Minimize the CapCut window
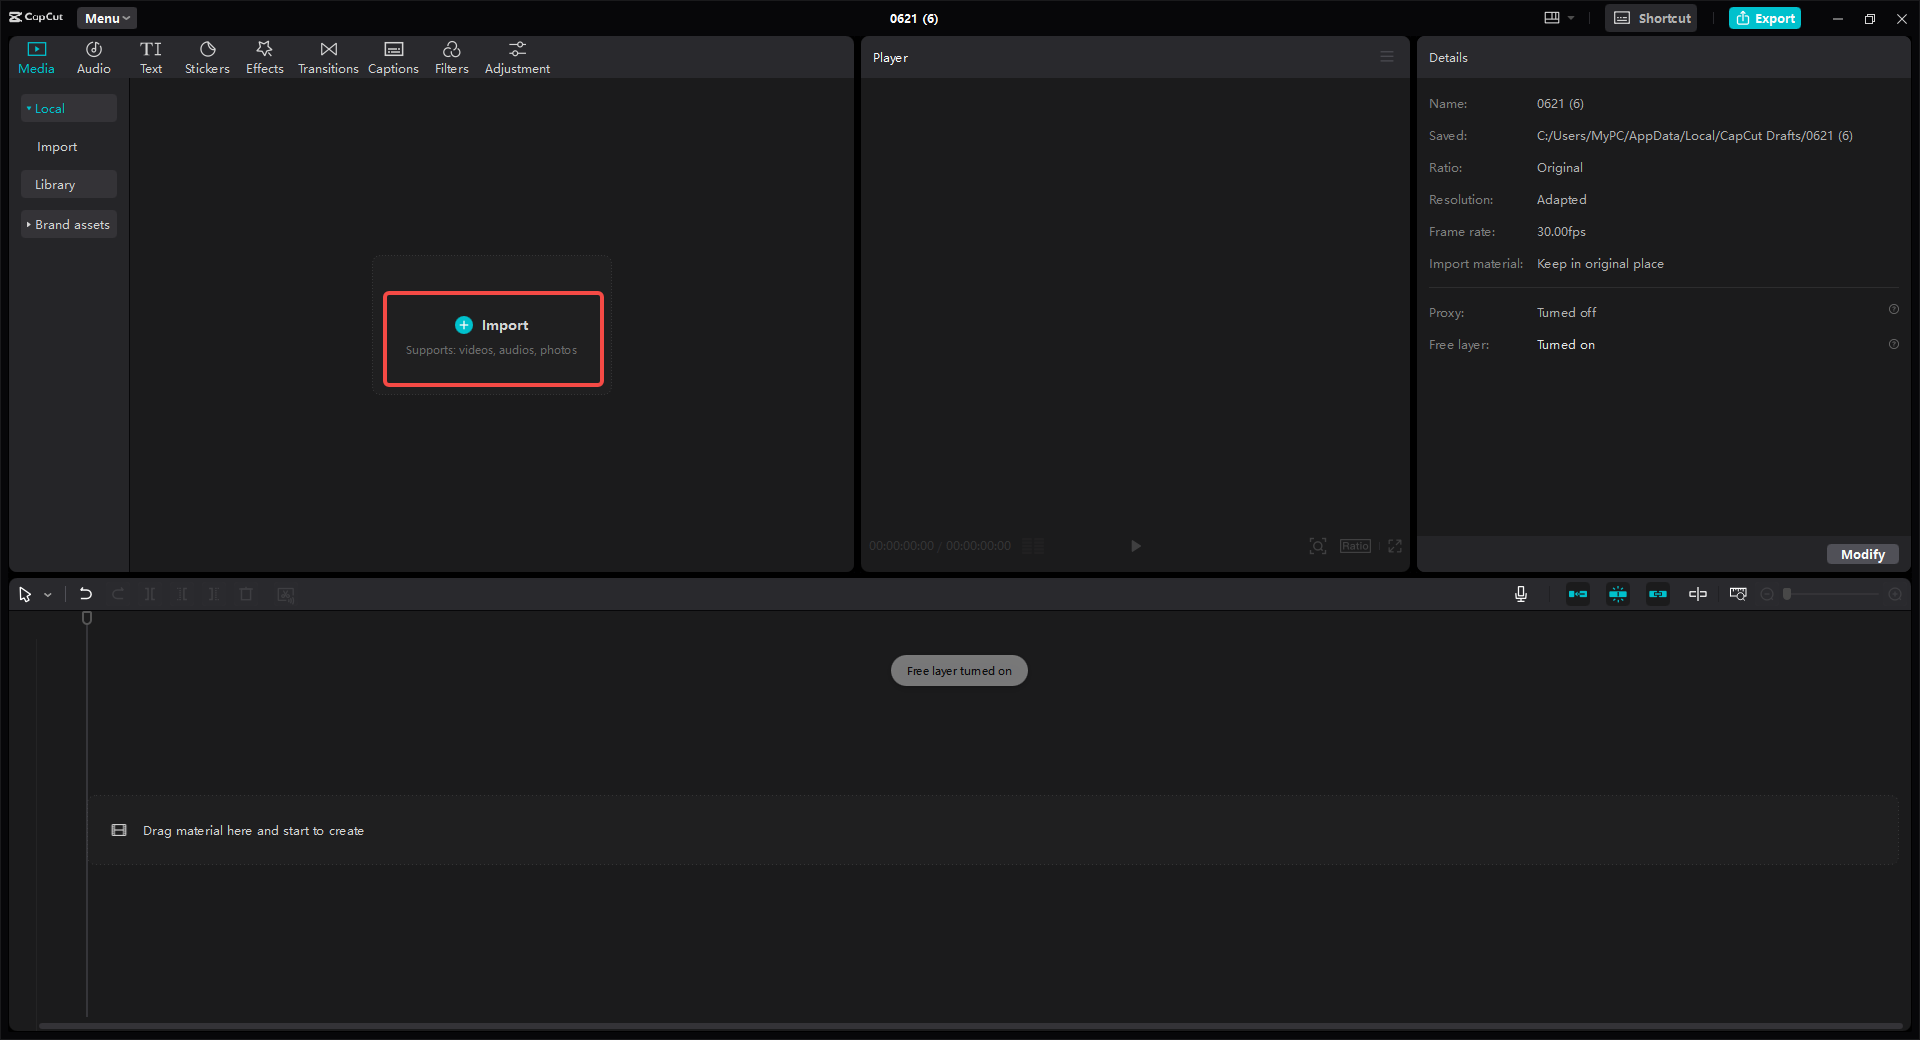Image resolution: width=1920 pixels, height=1040 pixels. pyautogui.click(x=1837, y=18)
